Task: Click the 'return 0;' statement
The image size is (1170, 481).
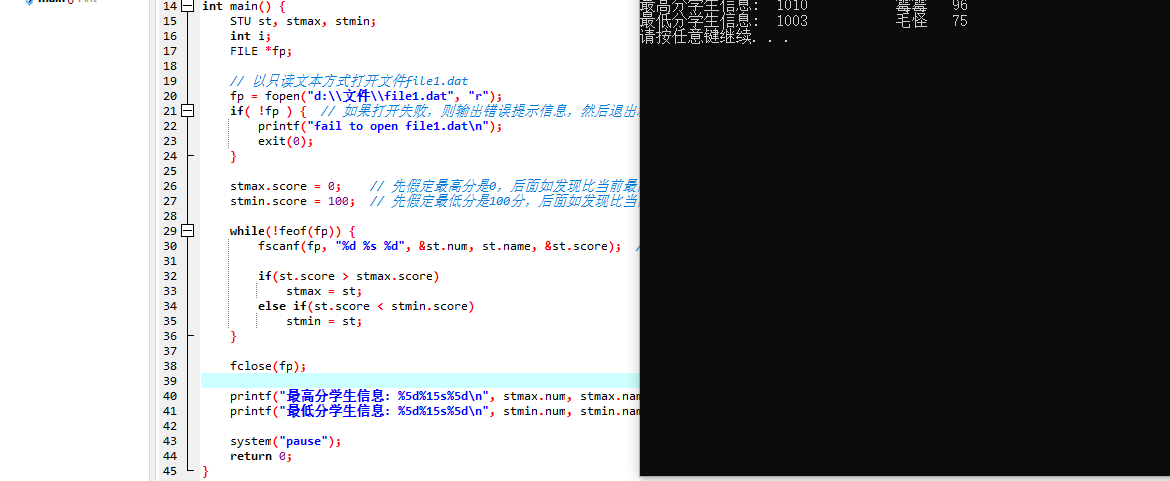Action: click(261, 456)
